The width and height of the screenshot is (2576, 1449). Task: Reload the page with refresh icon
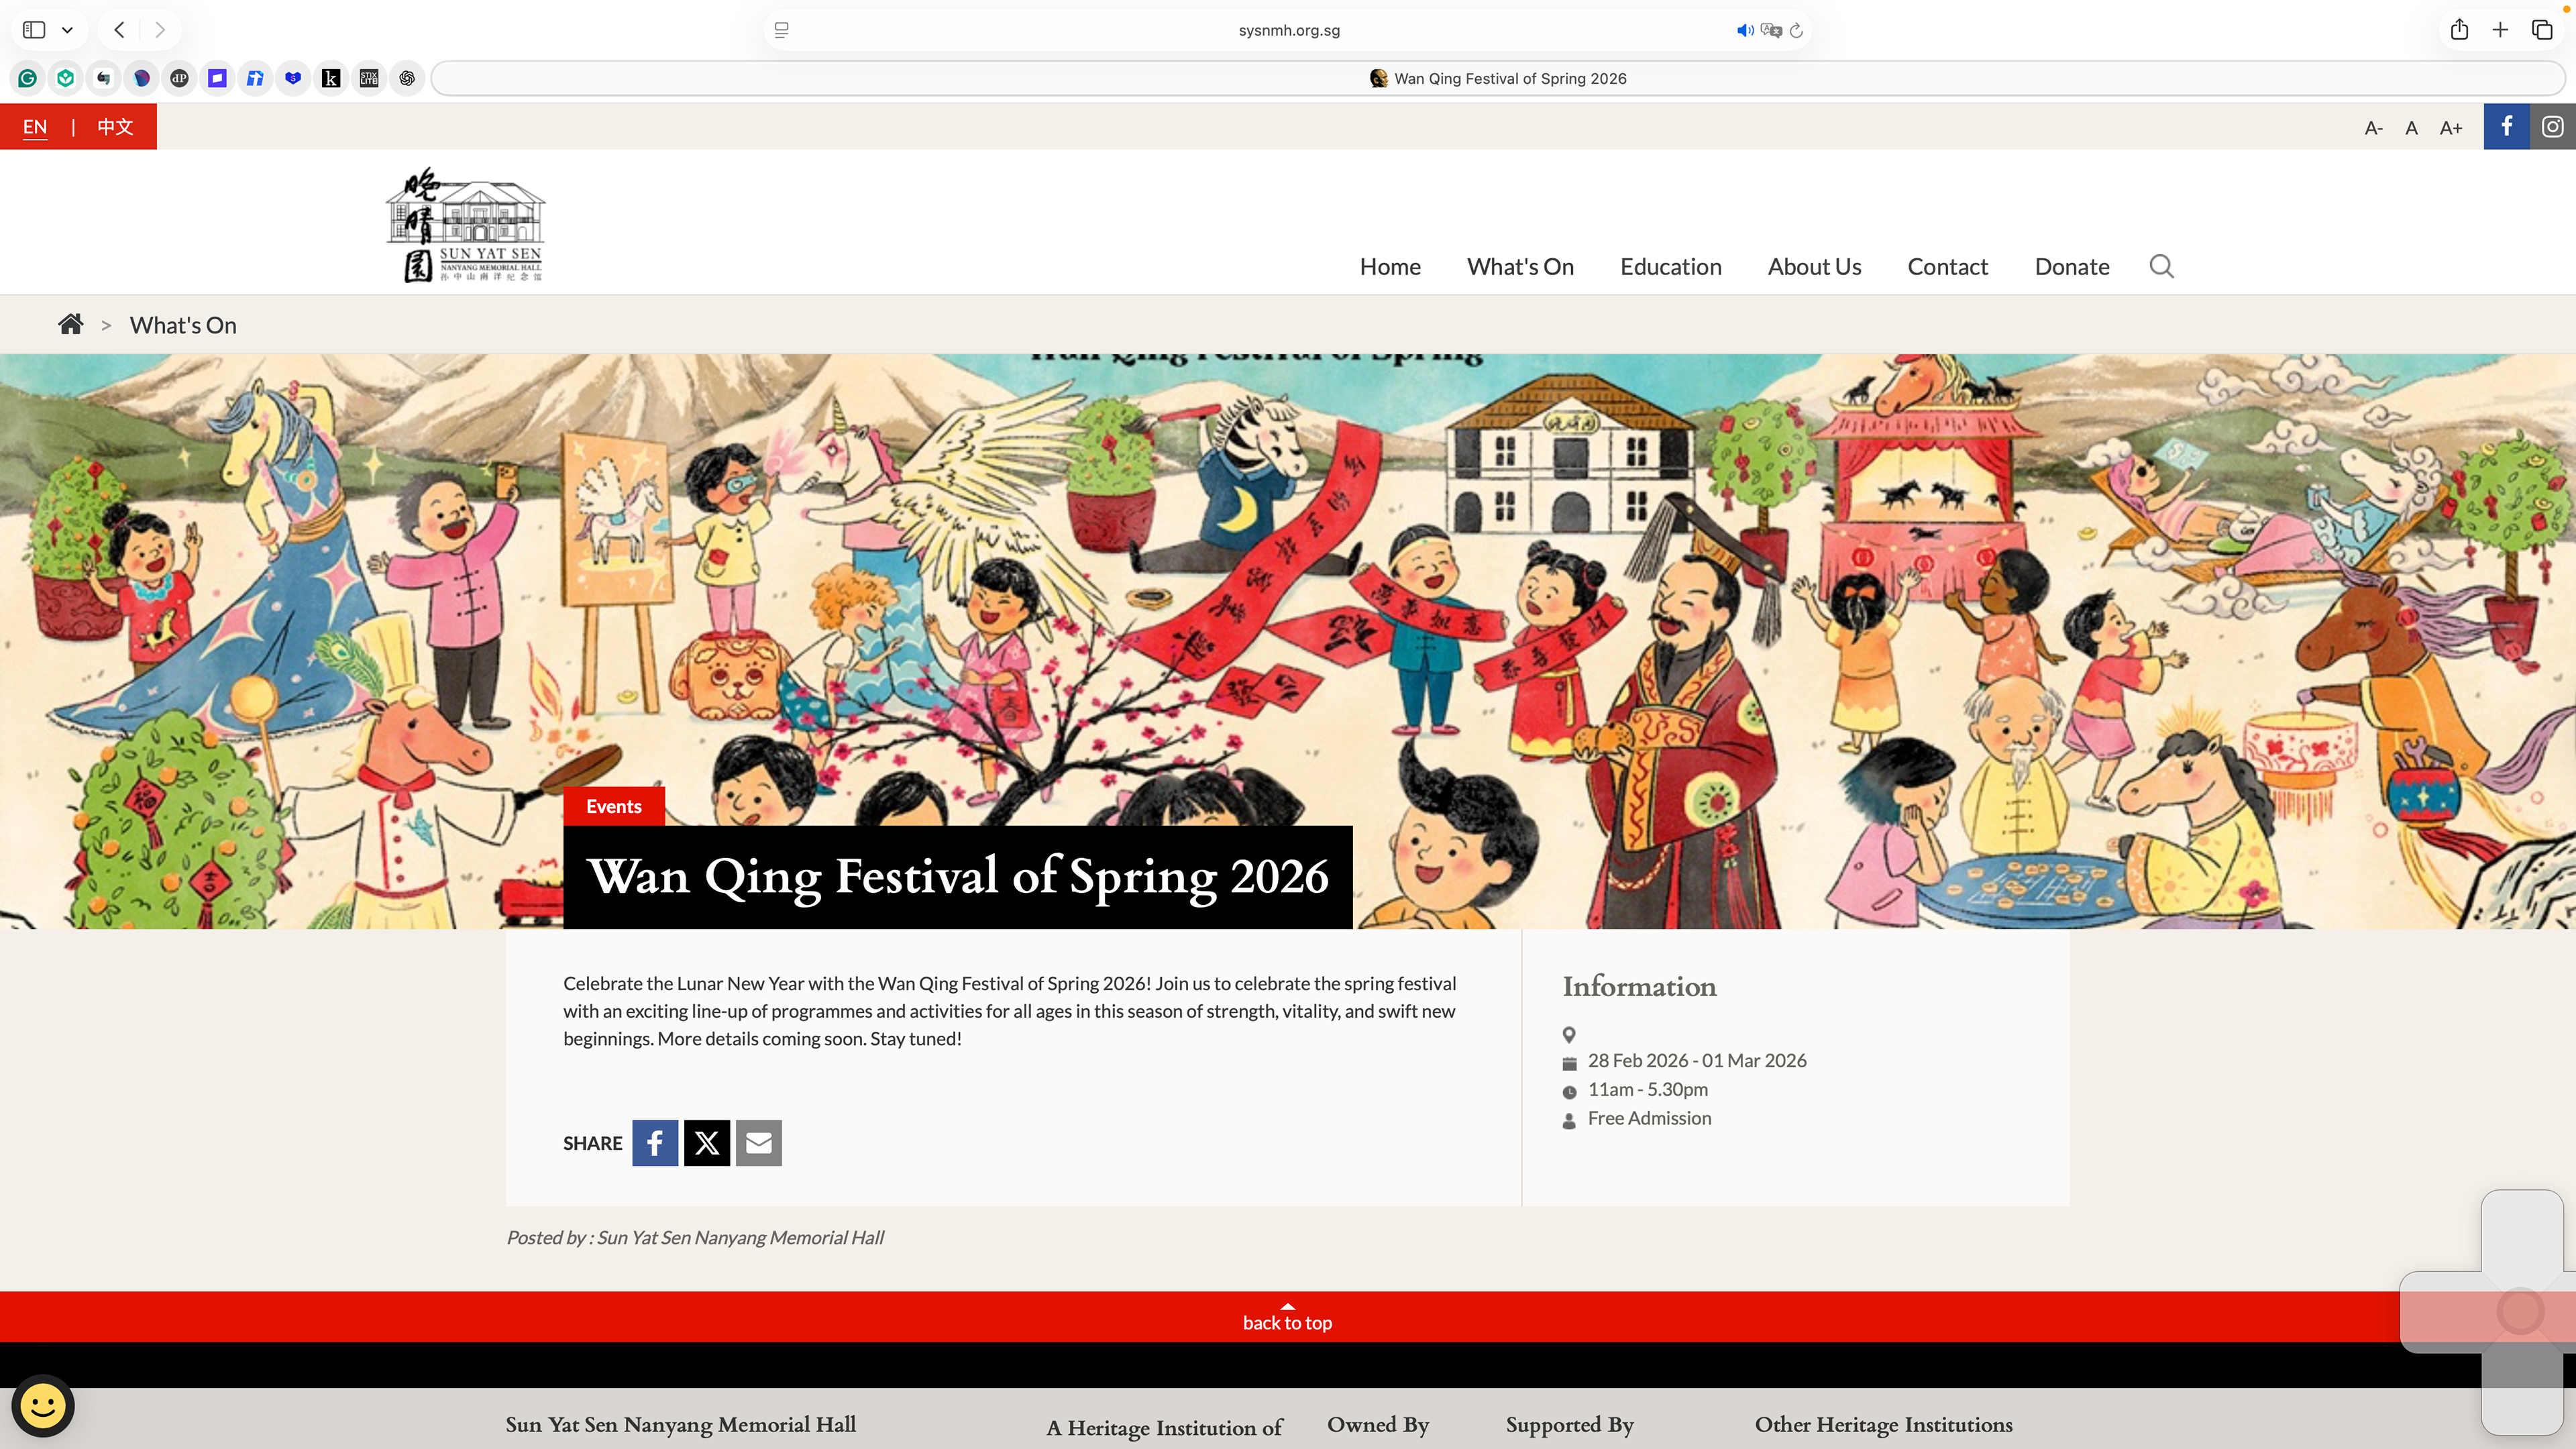click(x=1797, y=30)
